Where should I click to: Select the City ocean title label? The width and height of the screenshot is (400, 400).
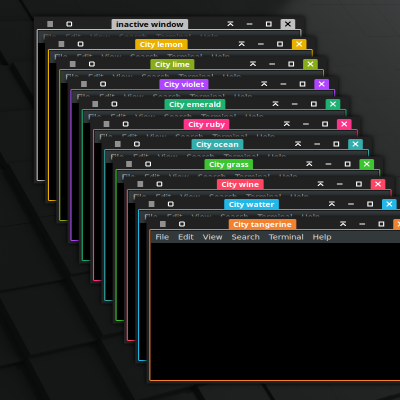click(217, 144)
